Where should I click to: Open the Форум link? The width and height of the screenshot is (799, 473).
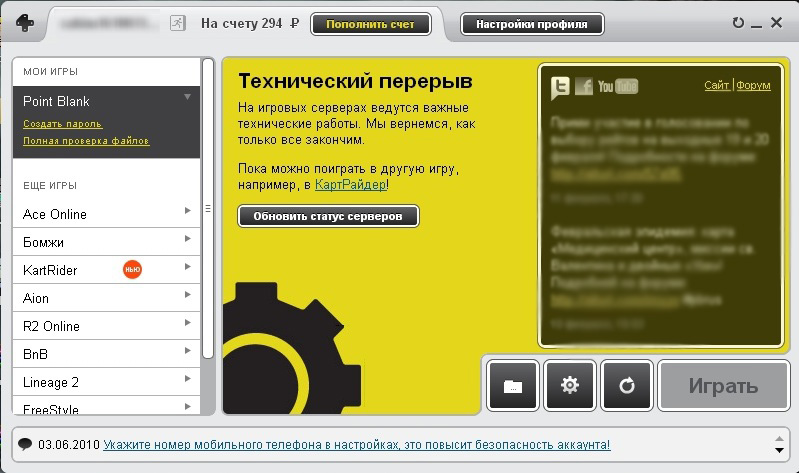(753, 86)
